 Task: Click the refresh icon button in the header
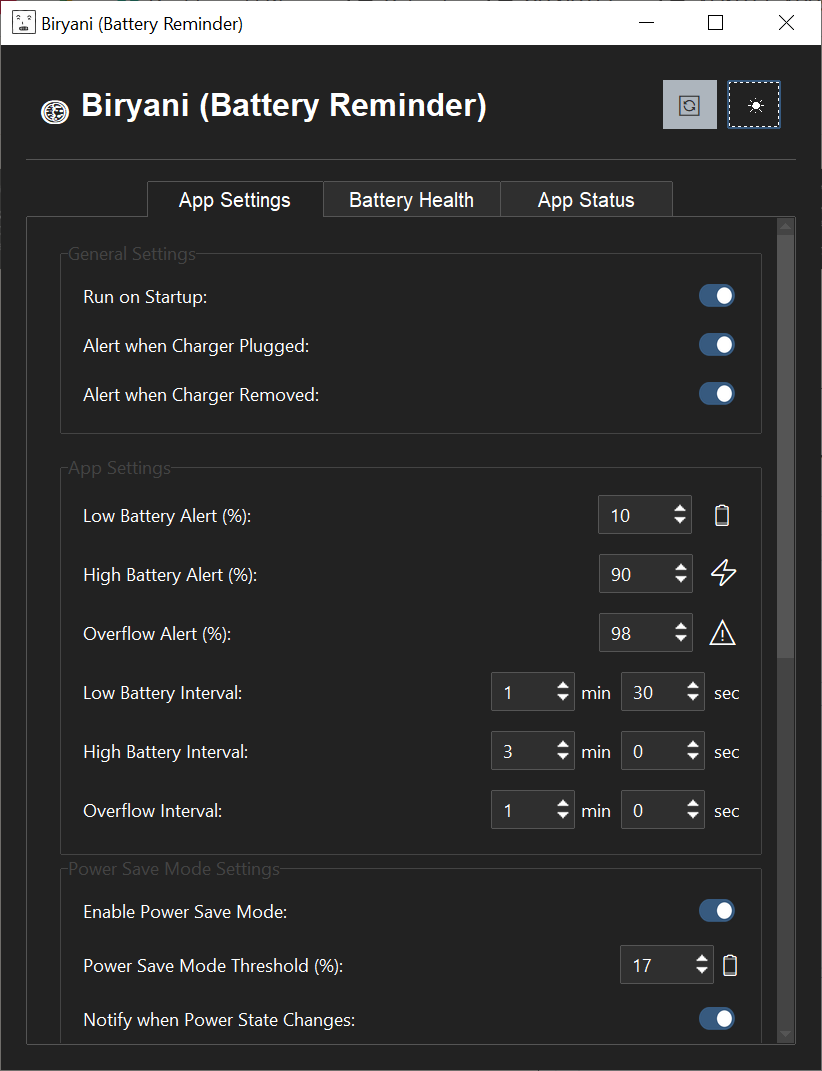click(689, 105)
